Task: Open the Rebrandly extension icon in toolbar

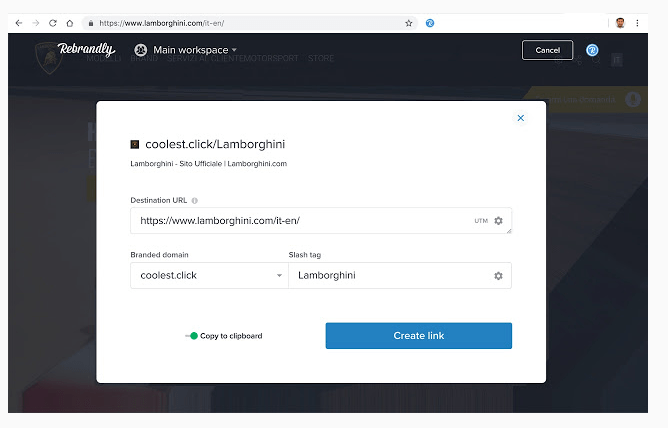Action: point(430,23)
